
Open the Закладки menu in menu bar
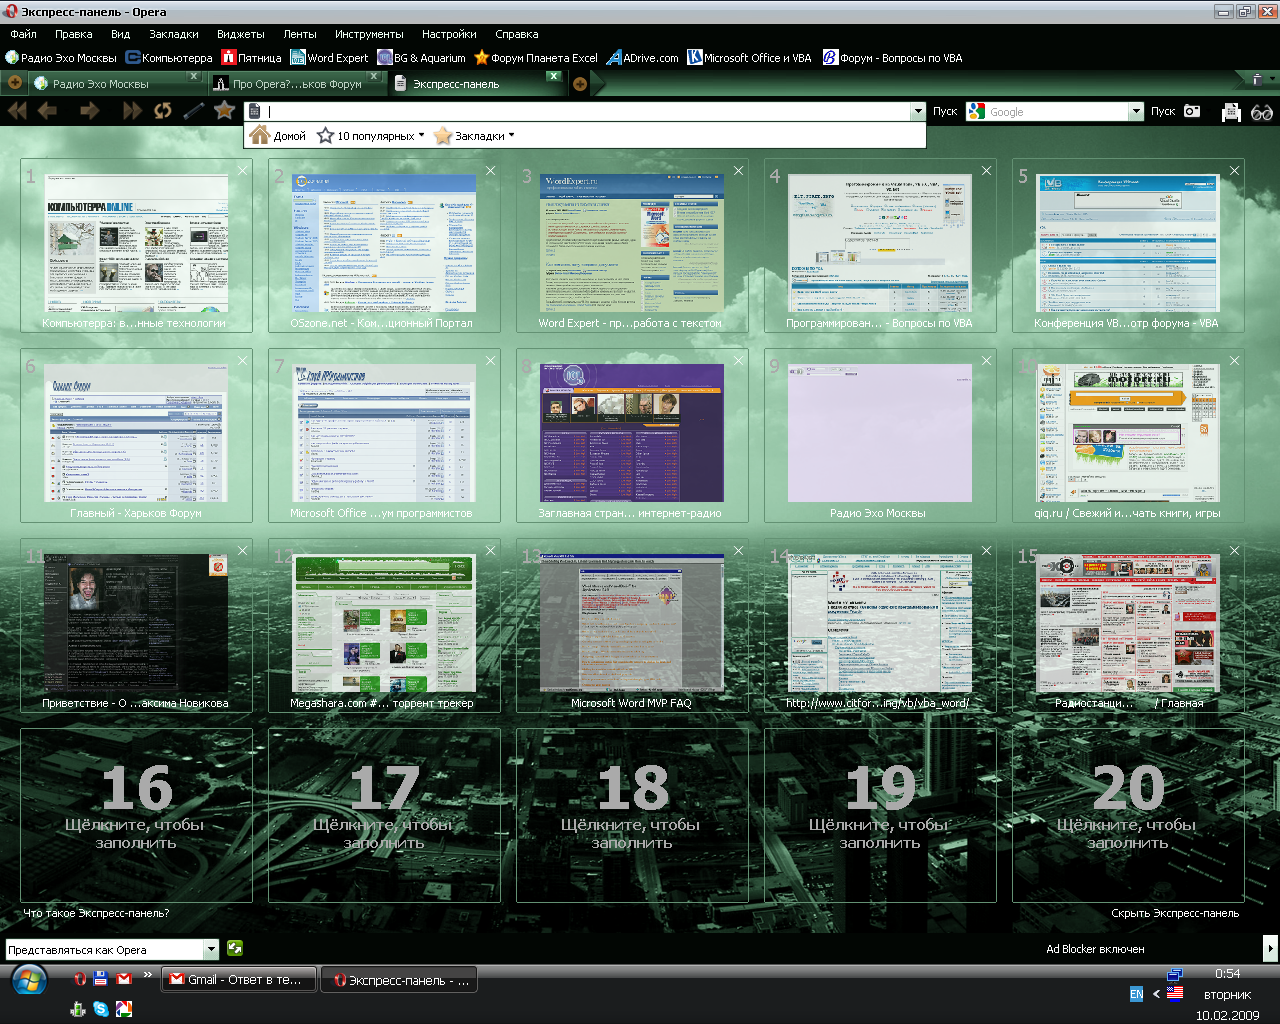pos(173,34)
